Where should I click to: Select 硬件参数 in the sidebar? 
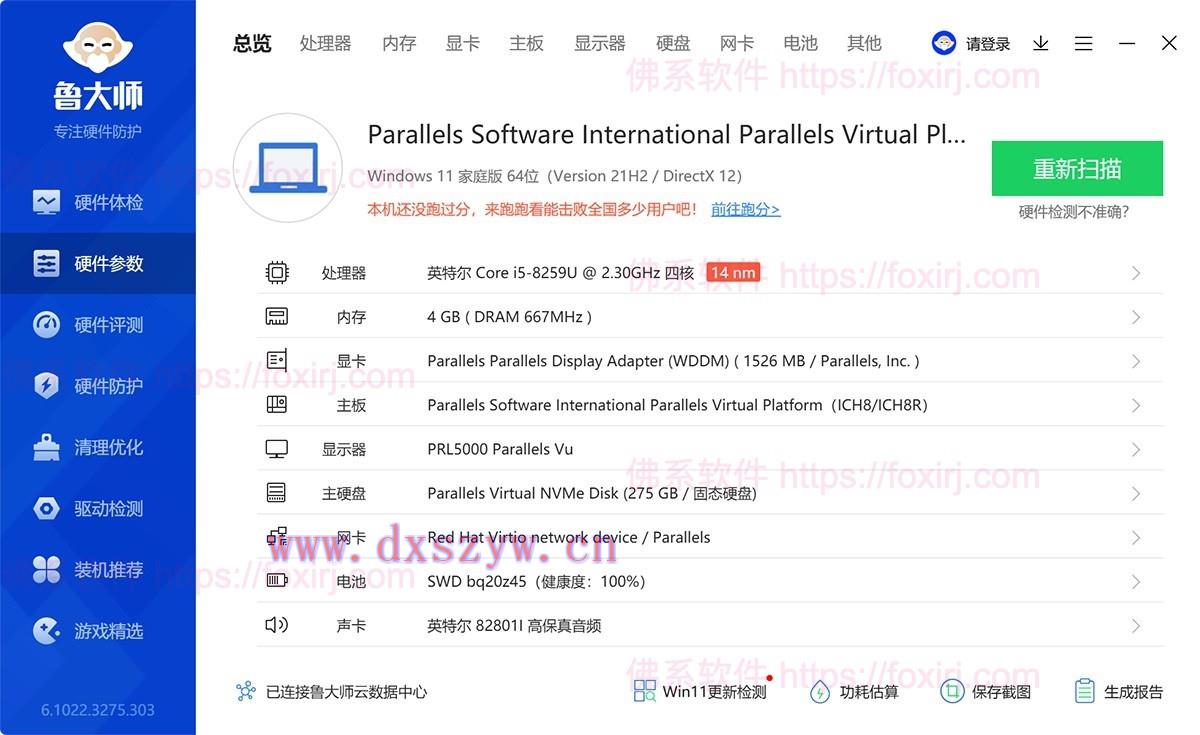(98, 264)
